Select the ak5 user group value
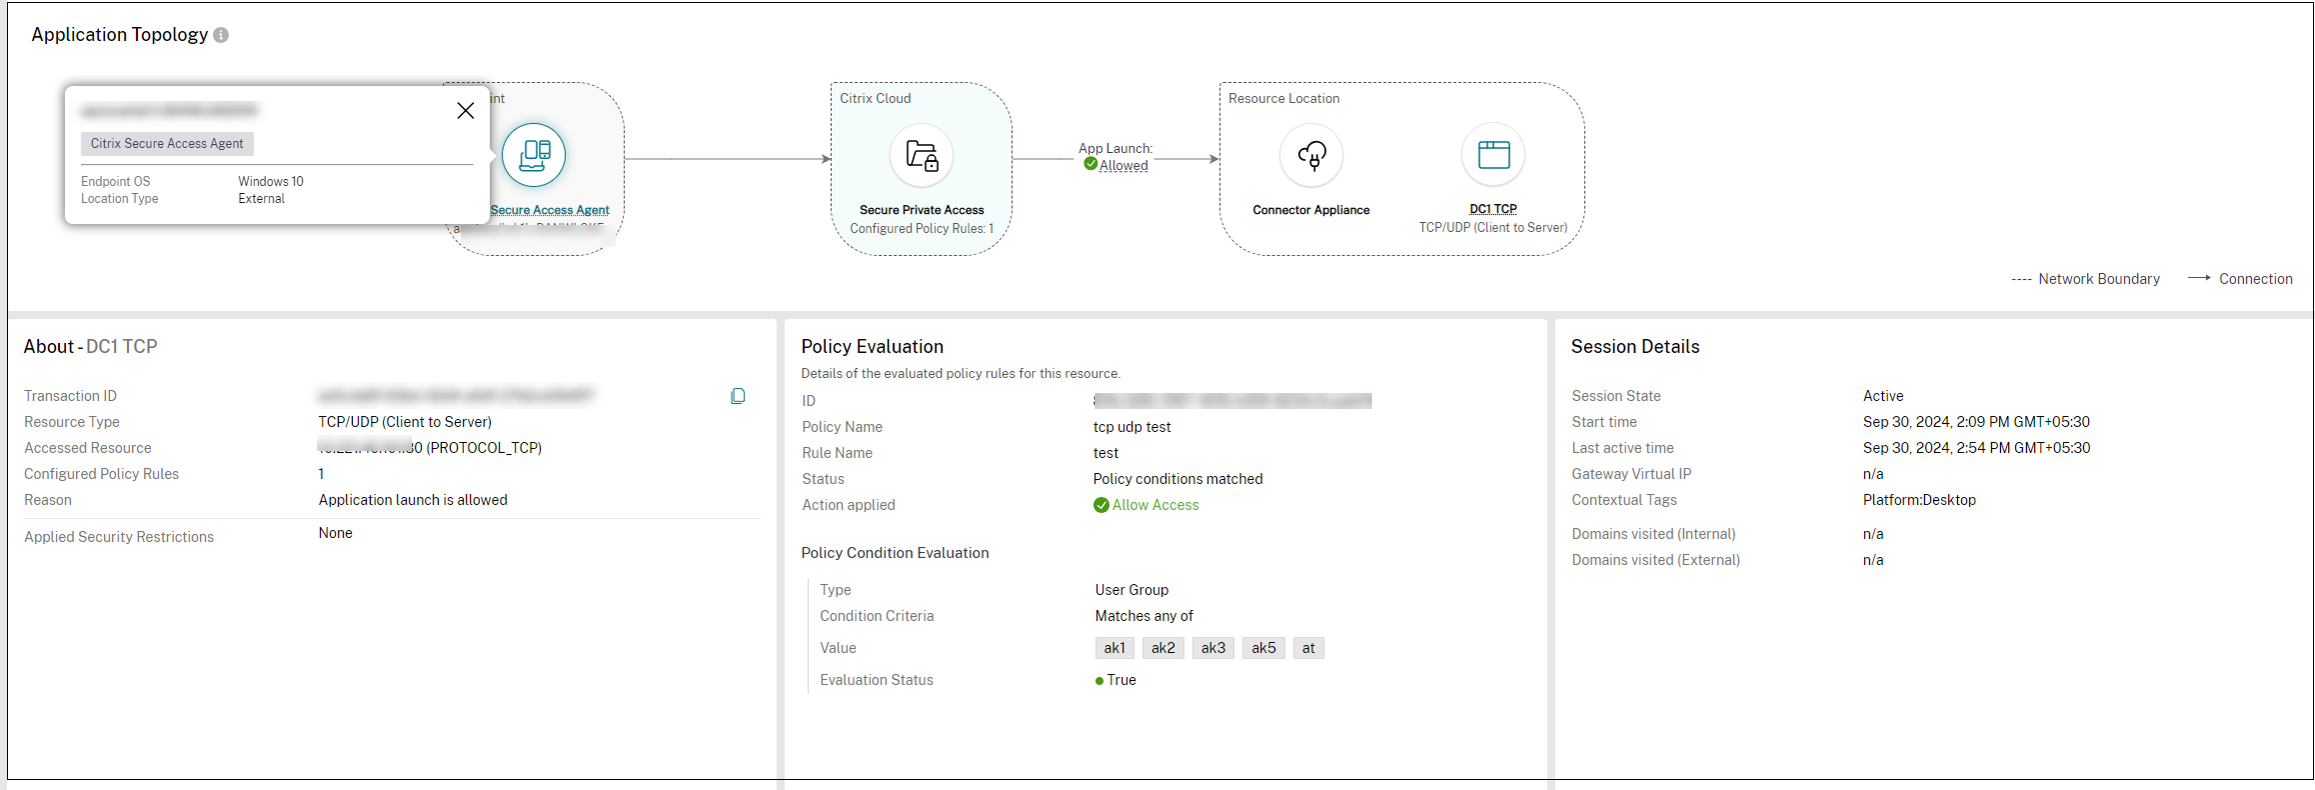Viewport: 2315px width, 790px height. coord(1263,648)
